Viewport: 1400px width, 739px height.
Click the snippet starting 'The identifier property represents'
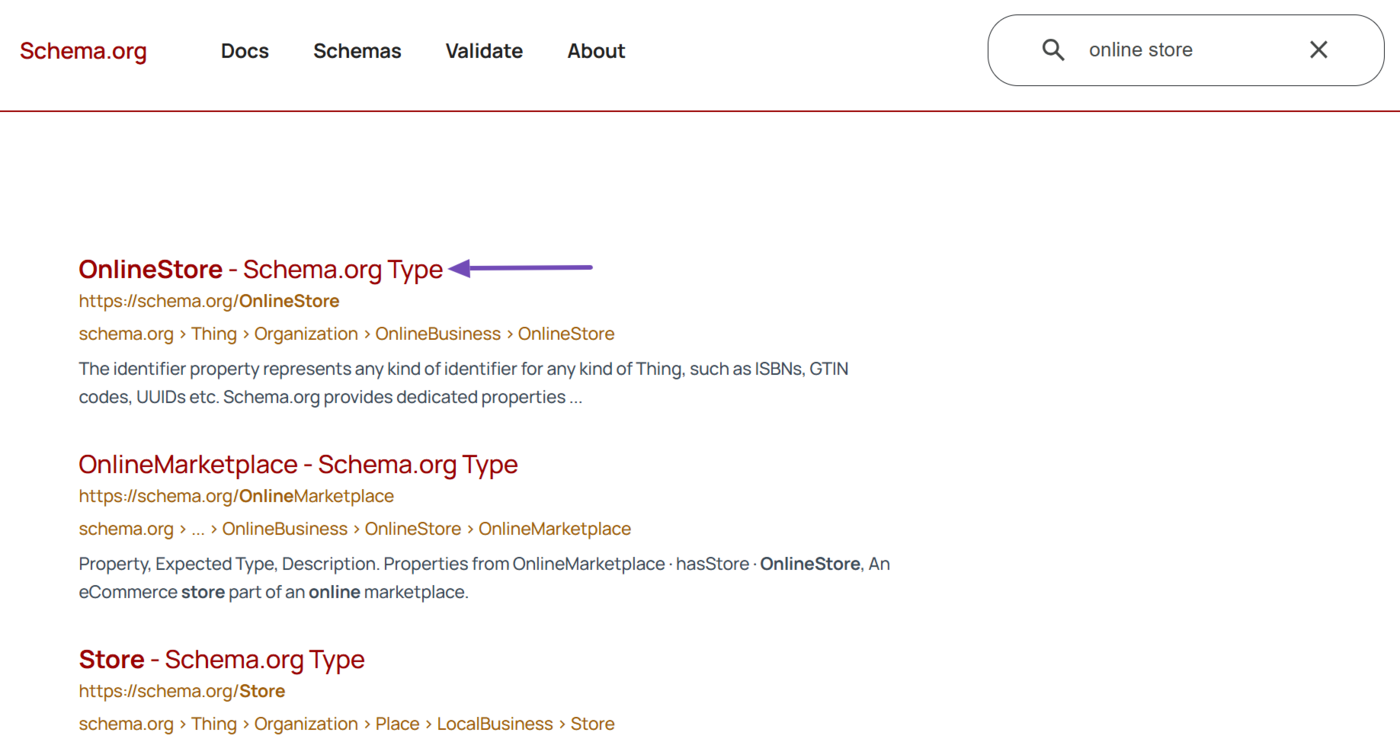click(x=464, y=383)
